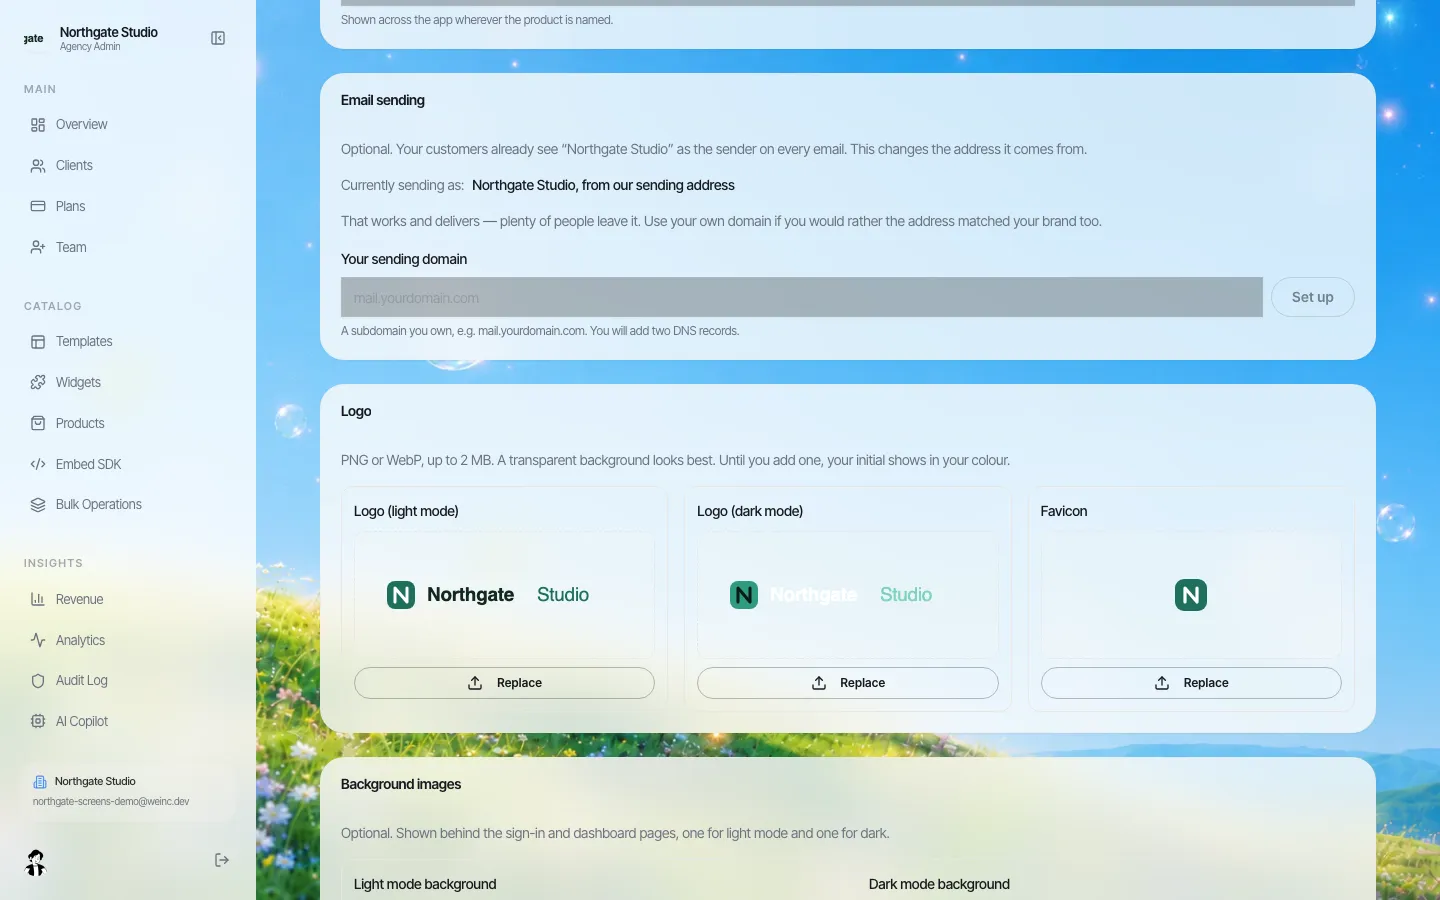Image resolution: width=1440 pixels, height=900 pixels.
Task: Open the Audit Log page
Action: 82,681
